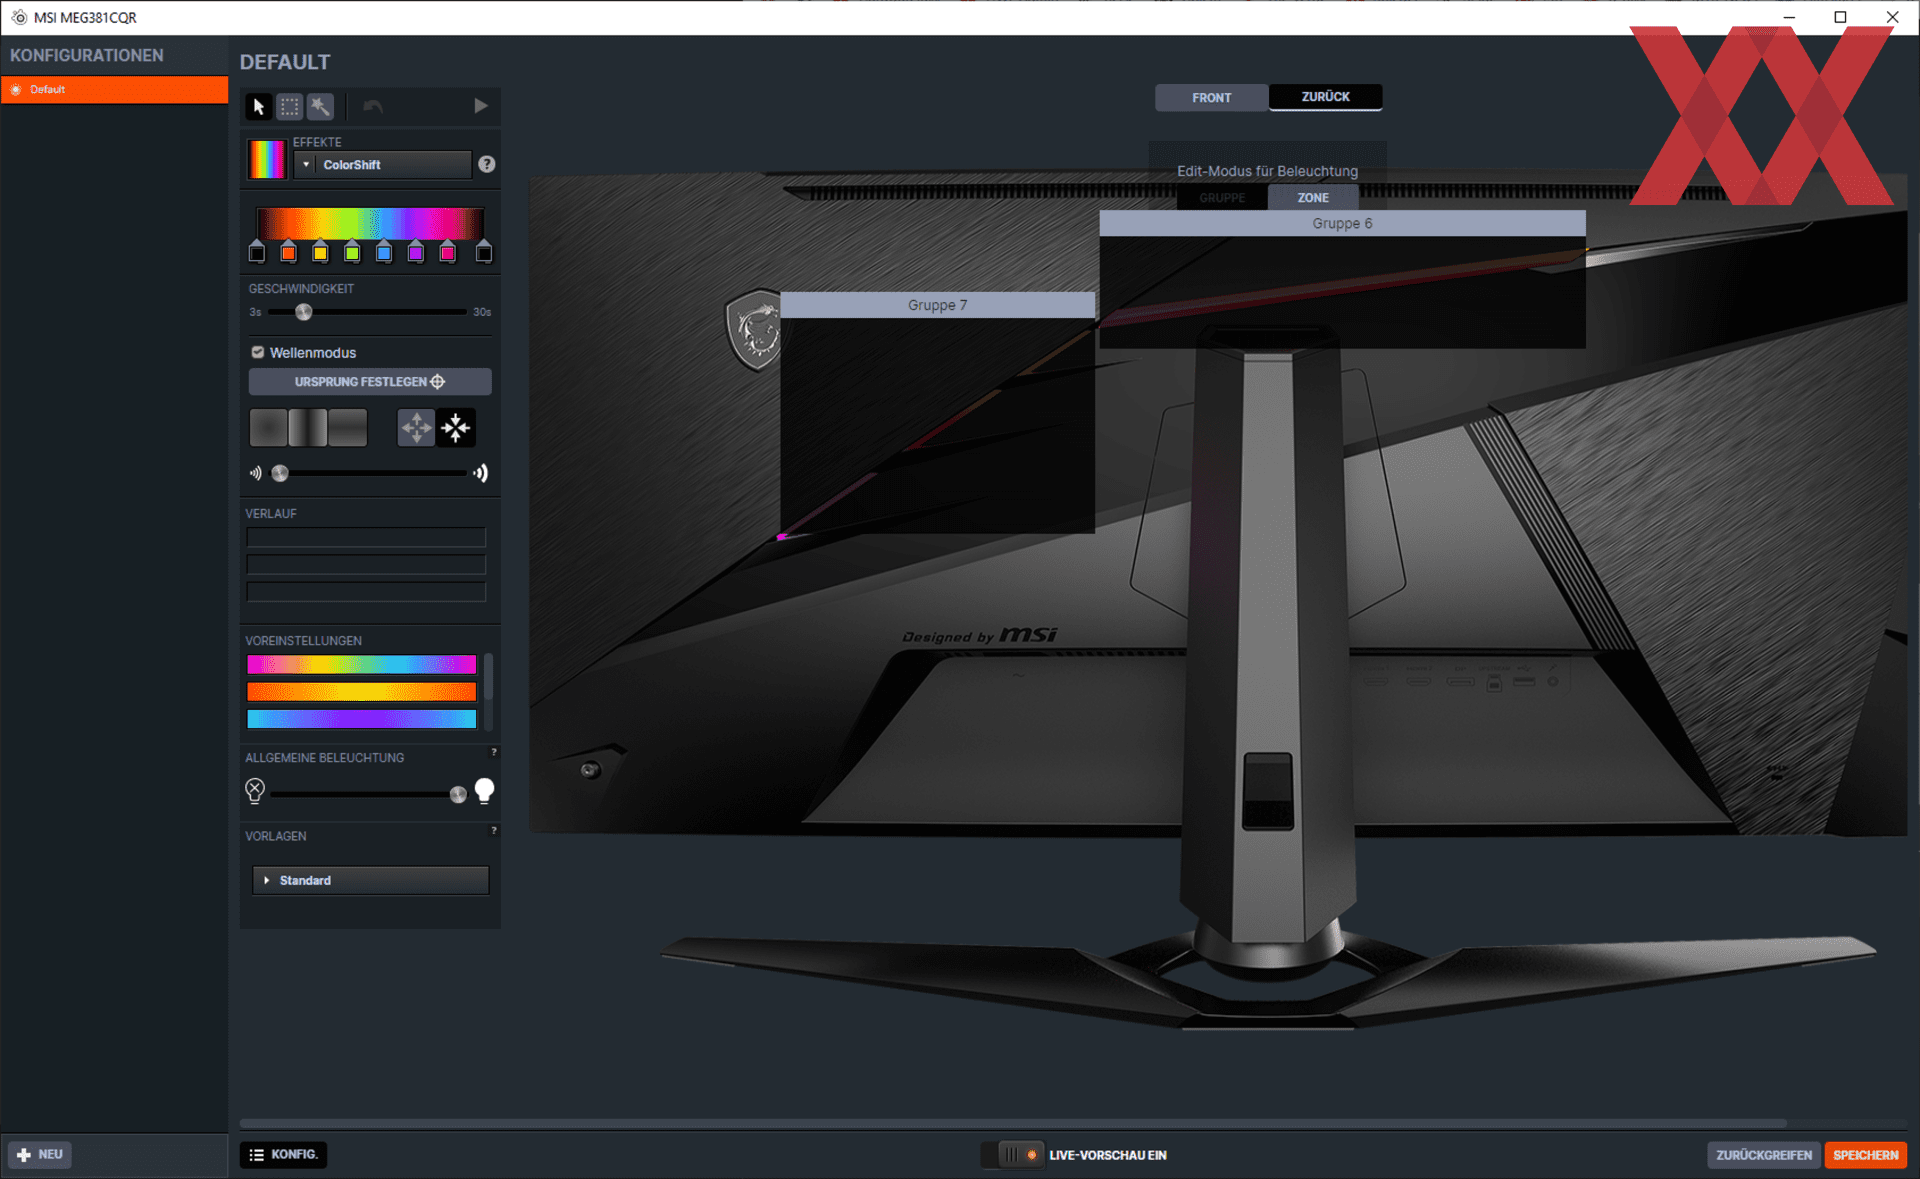Click the Vorlagen help icon
Viewport: 1920px width, 1179px height.
point(494,830)
